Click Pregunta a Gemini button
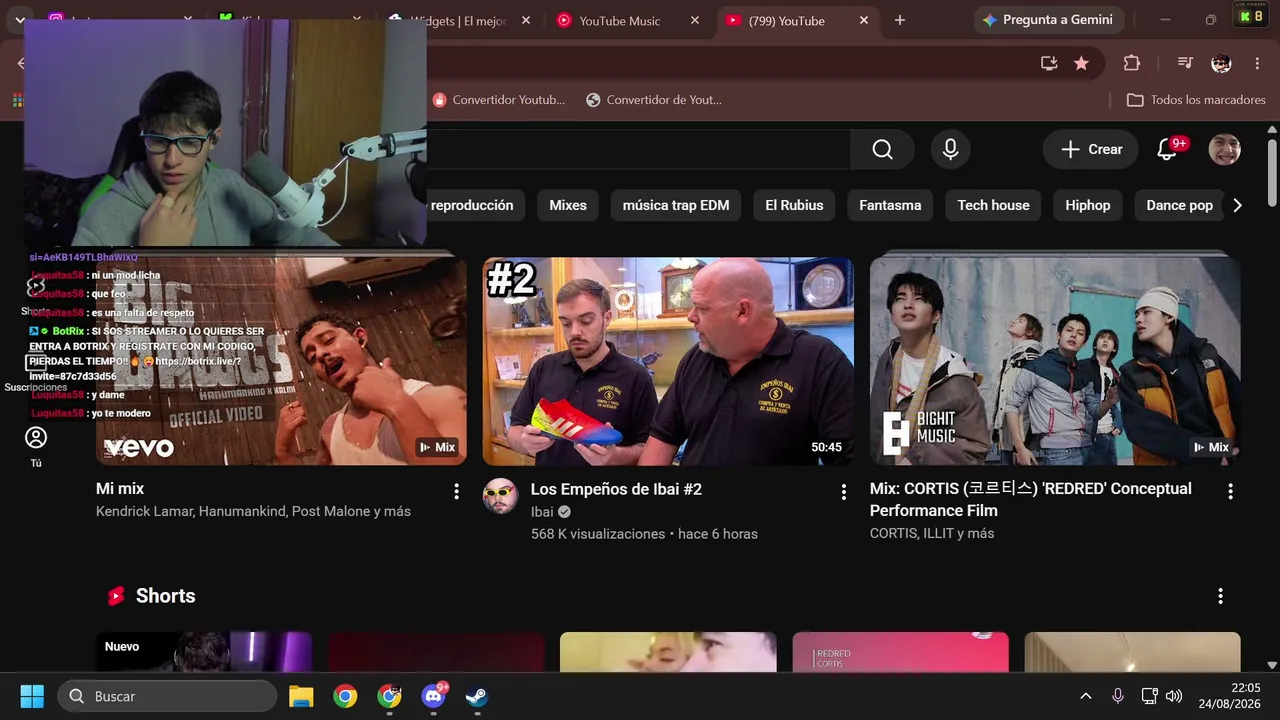Screen dimensions: 1280x720 point(1048,20)
